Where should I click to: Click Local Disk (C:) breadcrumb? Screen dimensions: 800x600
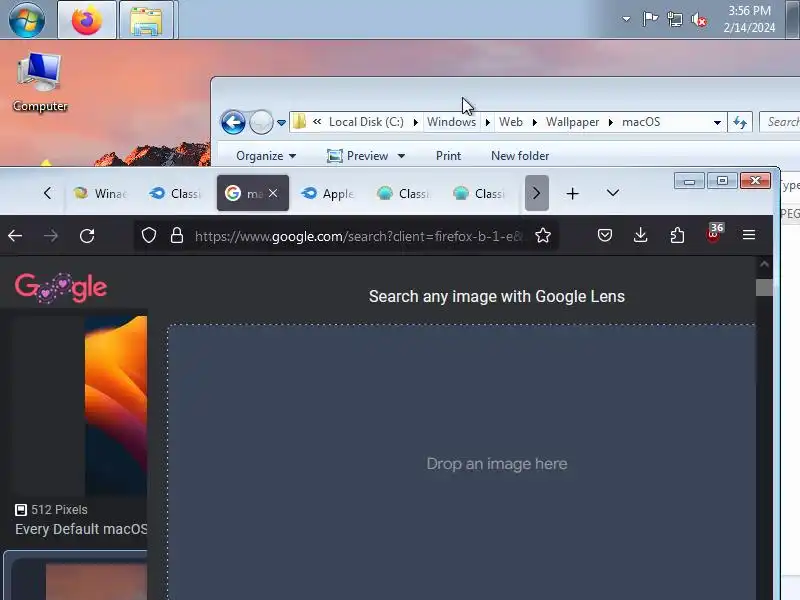point(366,122)
